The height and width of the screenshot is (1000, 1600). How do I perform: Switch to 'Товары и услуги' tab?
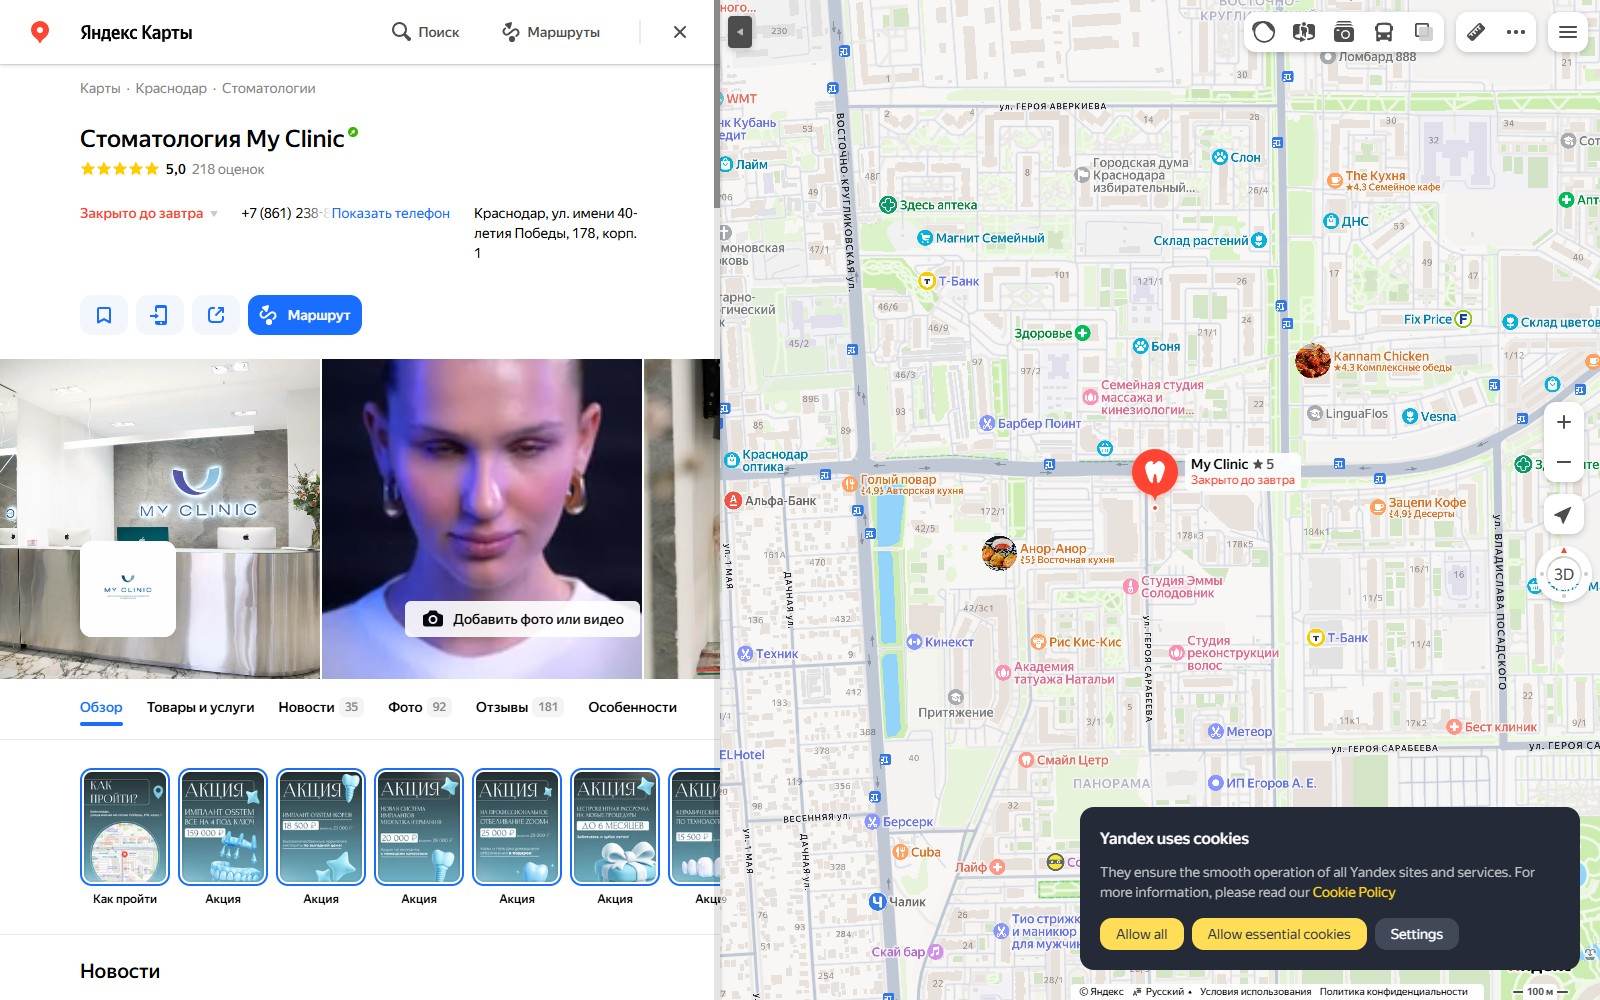(x=201, y=707)
